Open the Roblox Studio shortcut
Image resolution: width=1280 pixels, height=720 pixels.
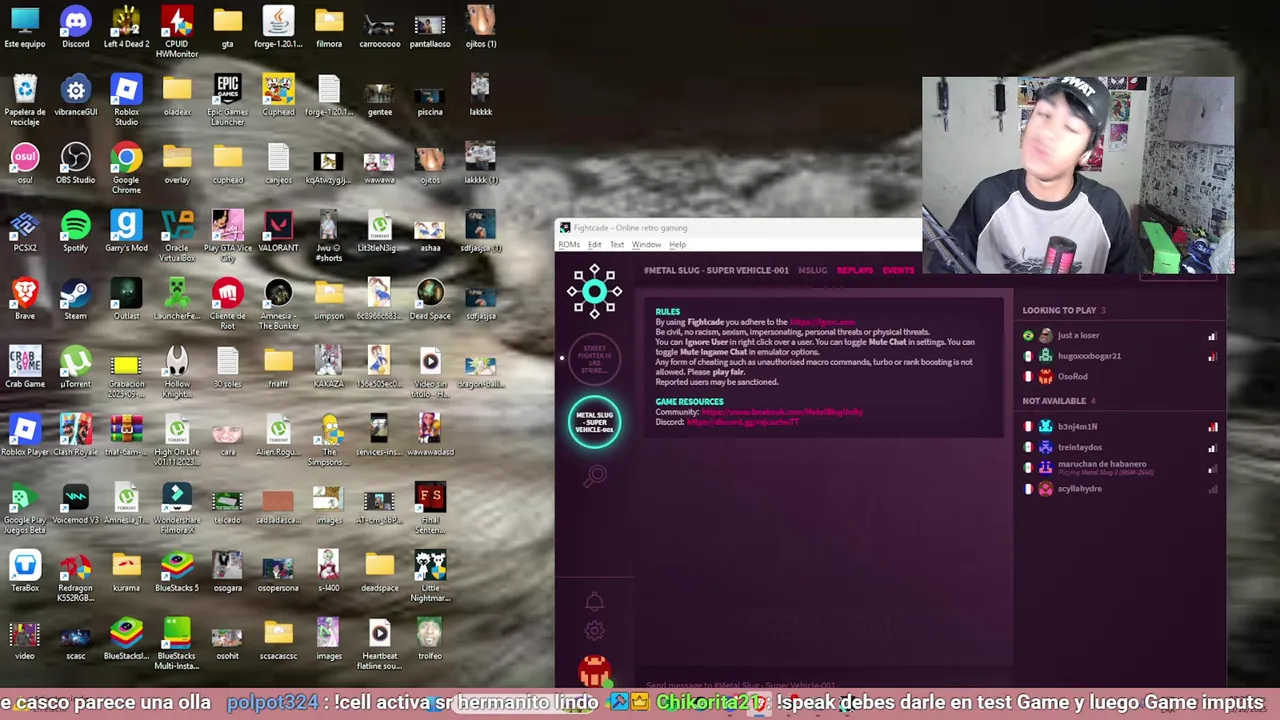pos(126,101)
